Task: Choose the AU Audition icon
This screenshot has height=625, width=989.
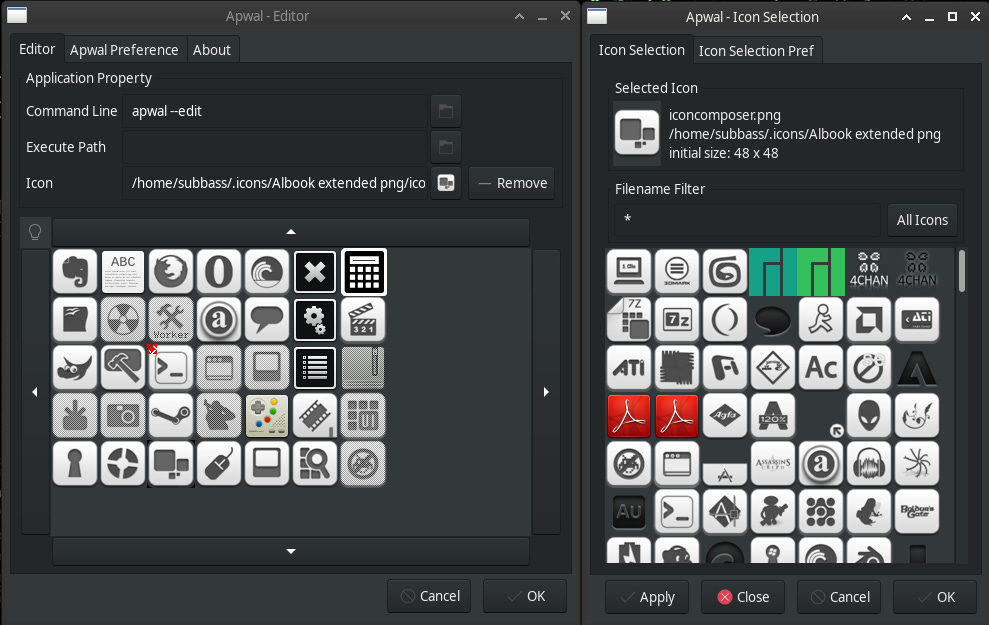Action: pyautogui.click(x=629, y=511)
